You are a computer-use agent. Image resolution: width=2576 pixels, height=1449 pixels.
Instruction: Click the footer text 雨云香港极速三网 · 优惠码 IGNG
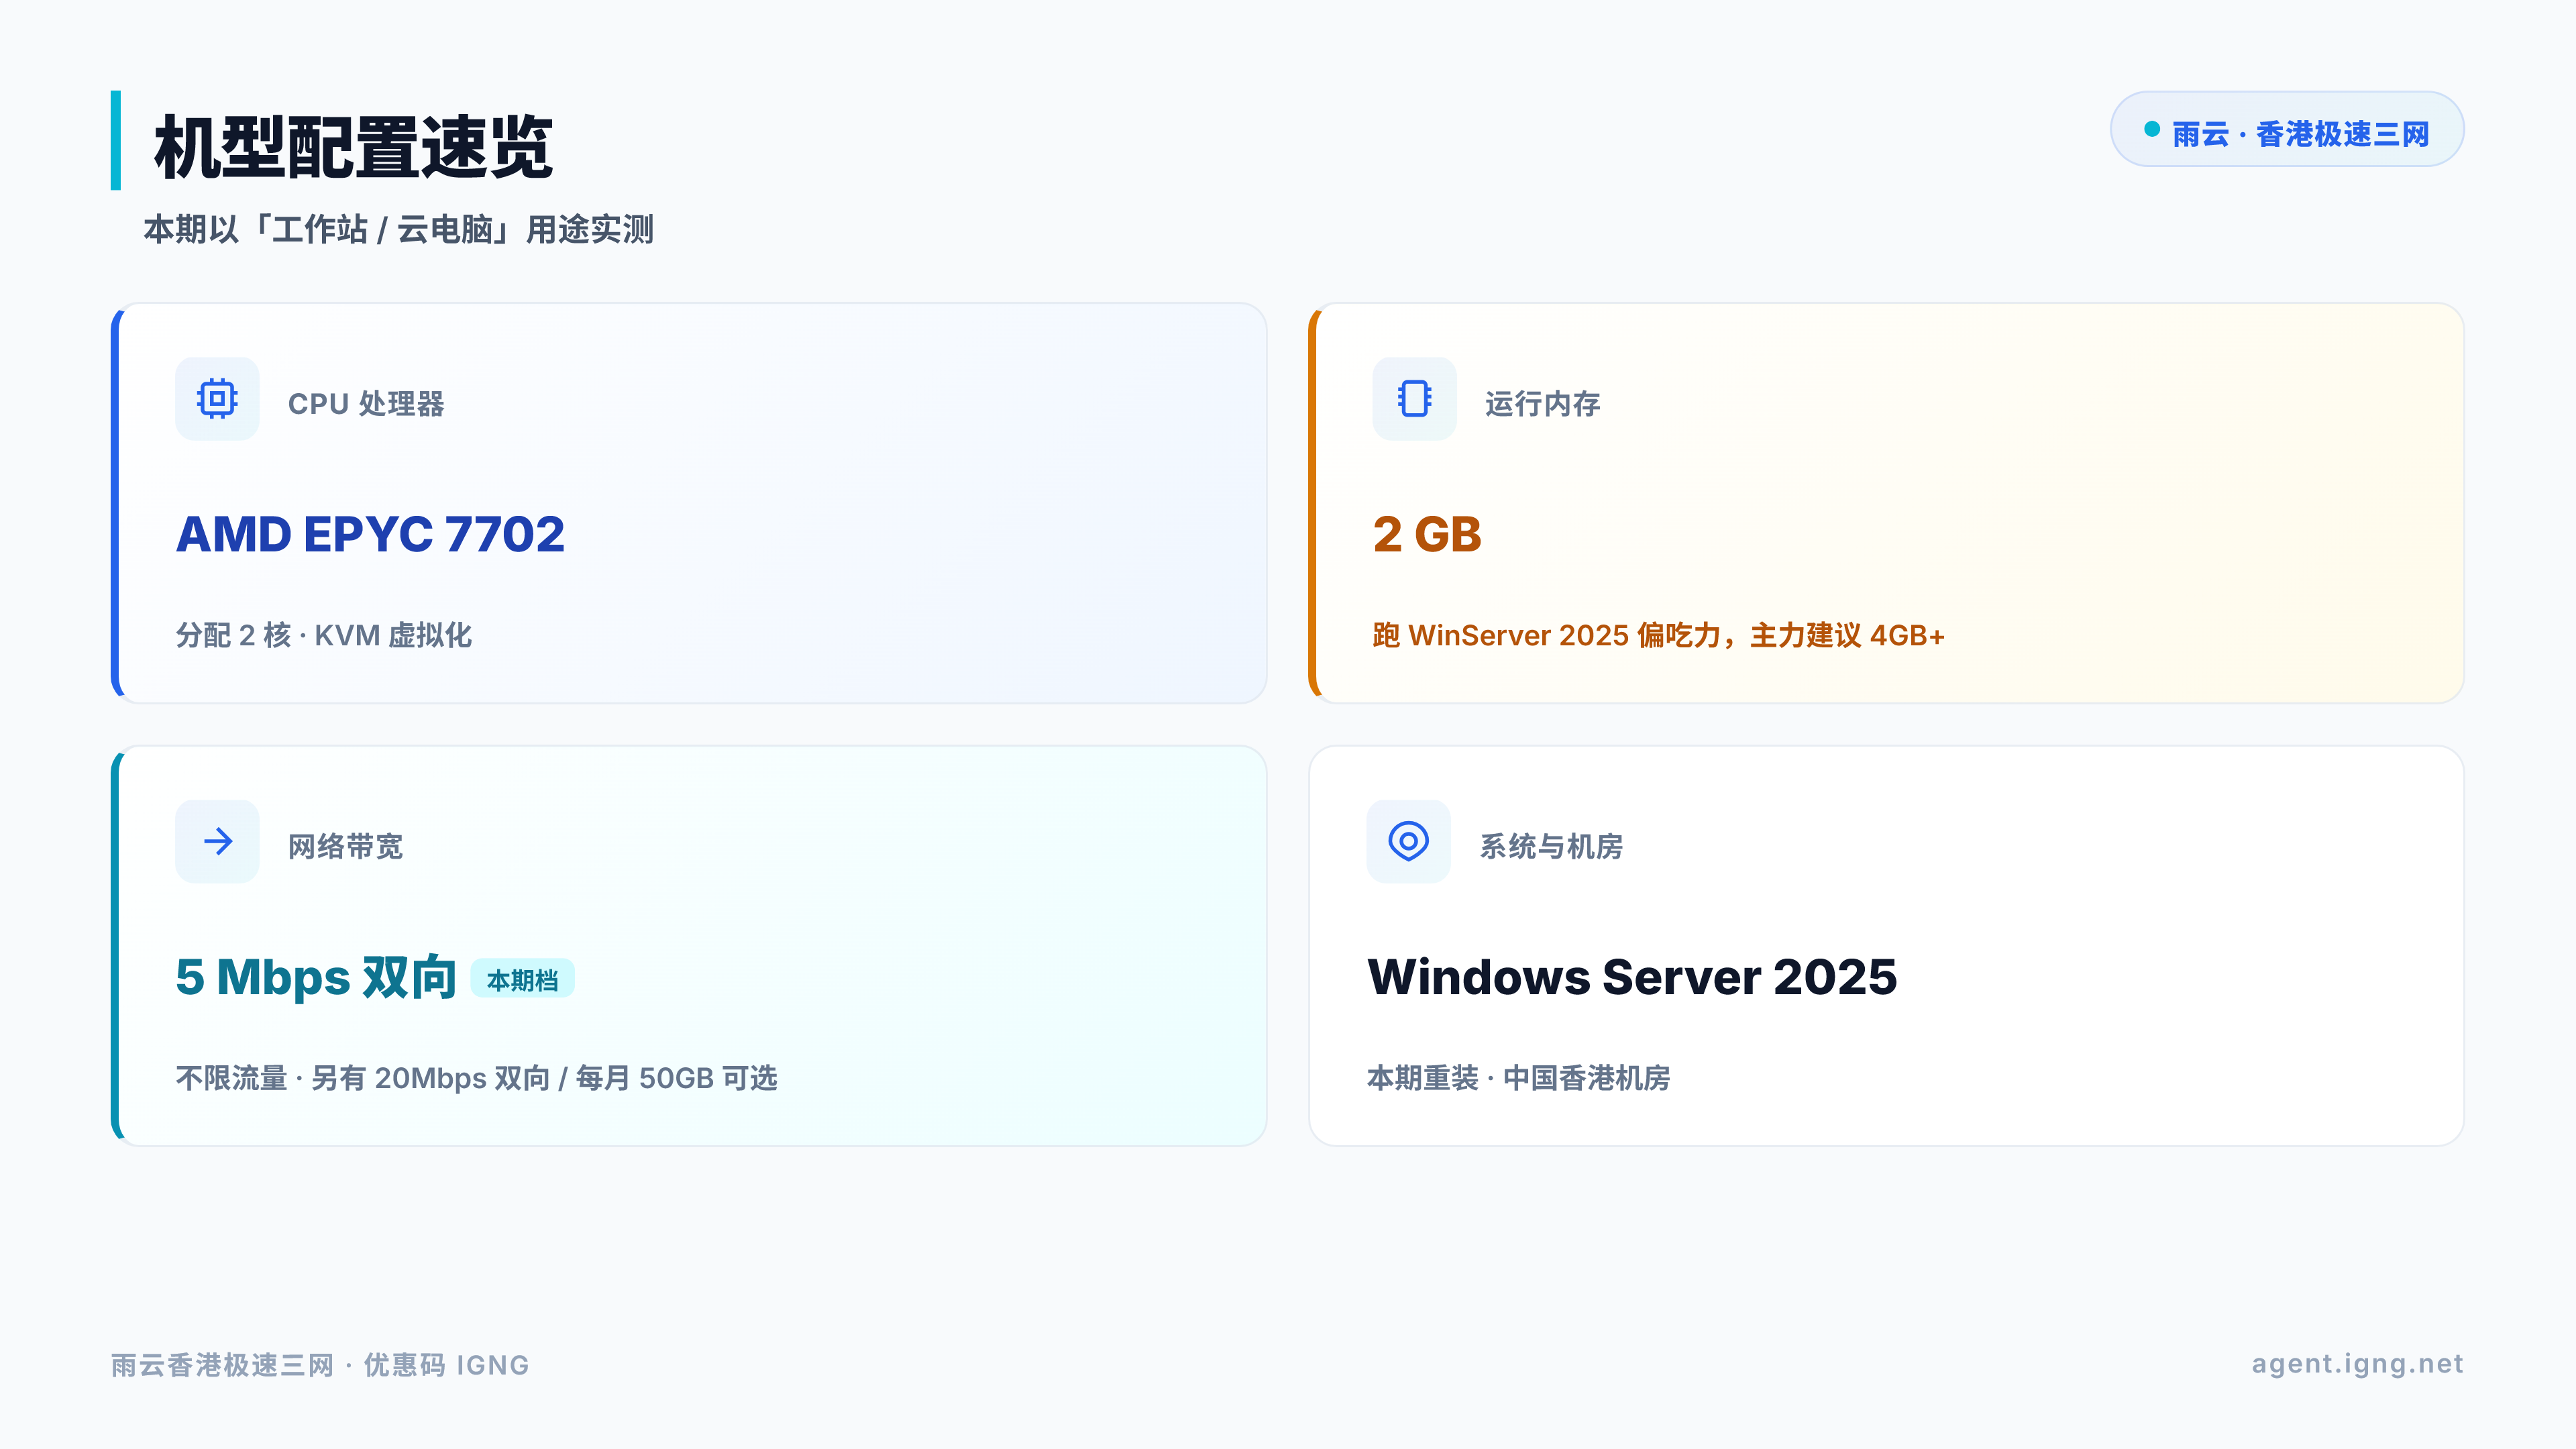tap(320, 1364)
